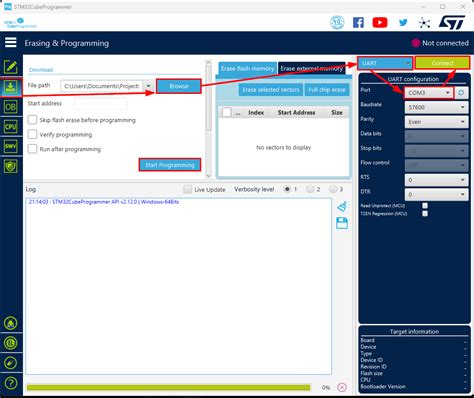Select verbosity level 1
Image resolution: width=474 pixels, height=398 pixels.
pyautogui.click(x=287, y=189)
